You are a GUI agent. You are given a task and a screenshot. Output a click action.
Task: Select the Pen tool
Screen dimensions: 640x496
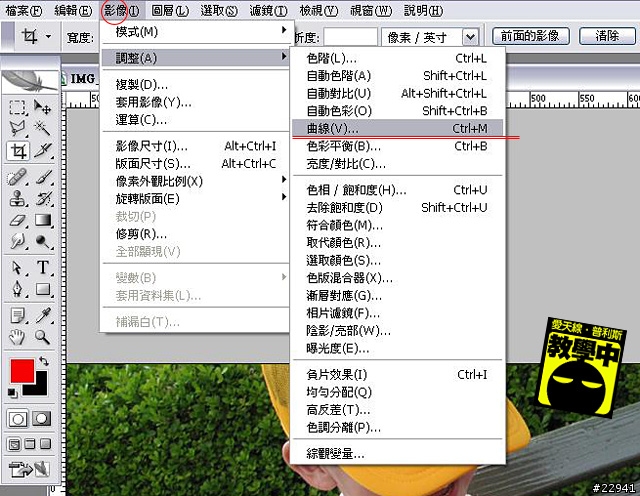(x=17, y=289)
